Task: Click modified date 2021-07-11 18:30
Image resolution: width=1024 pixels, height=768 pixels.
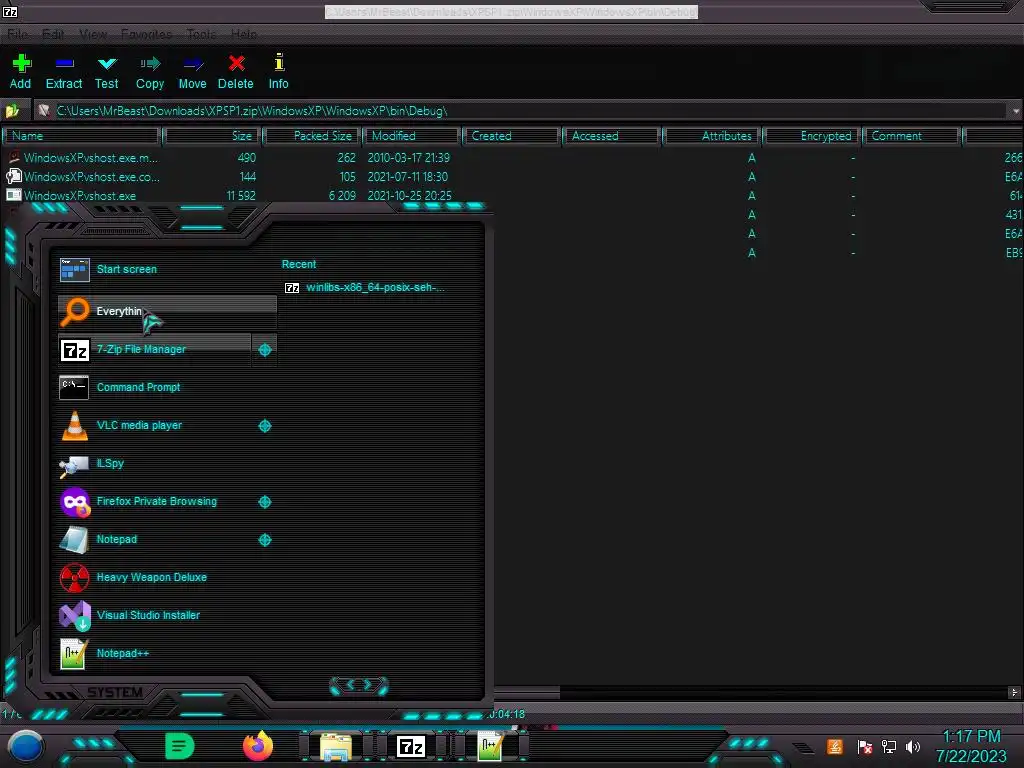Action: (x=408, y=177)
